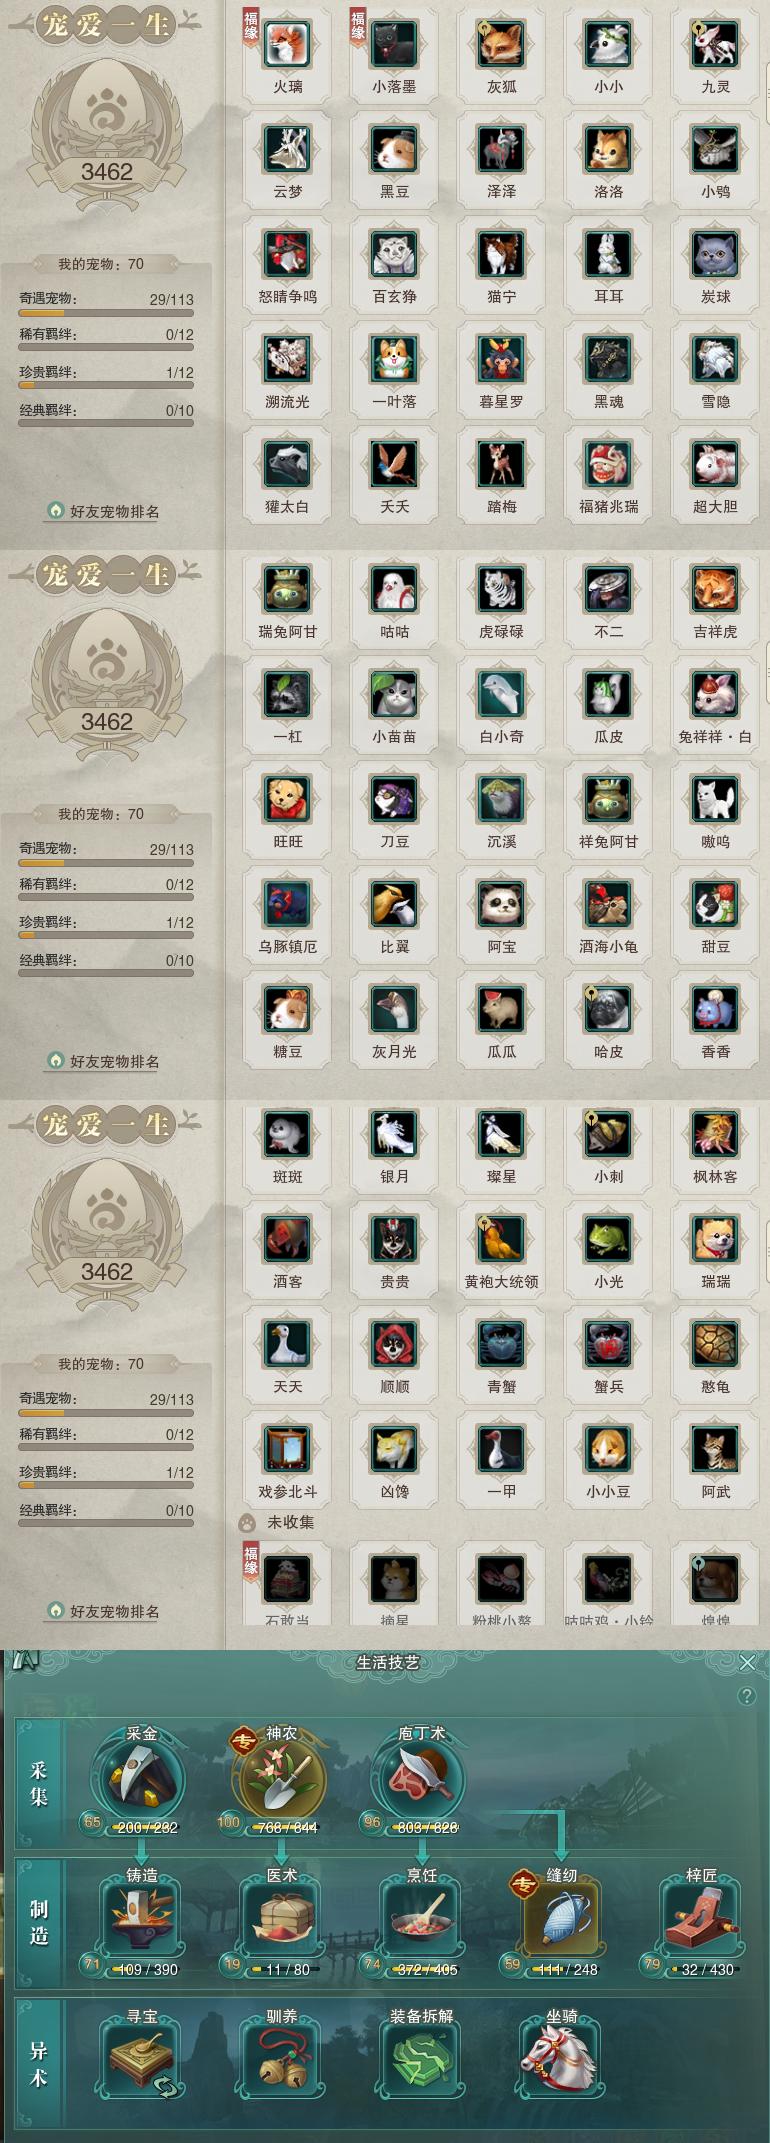
Task: Choose the 铸造 forging craft icon
Action: (142, 1918)
